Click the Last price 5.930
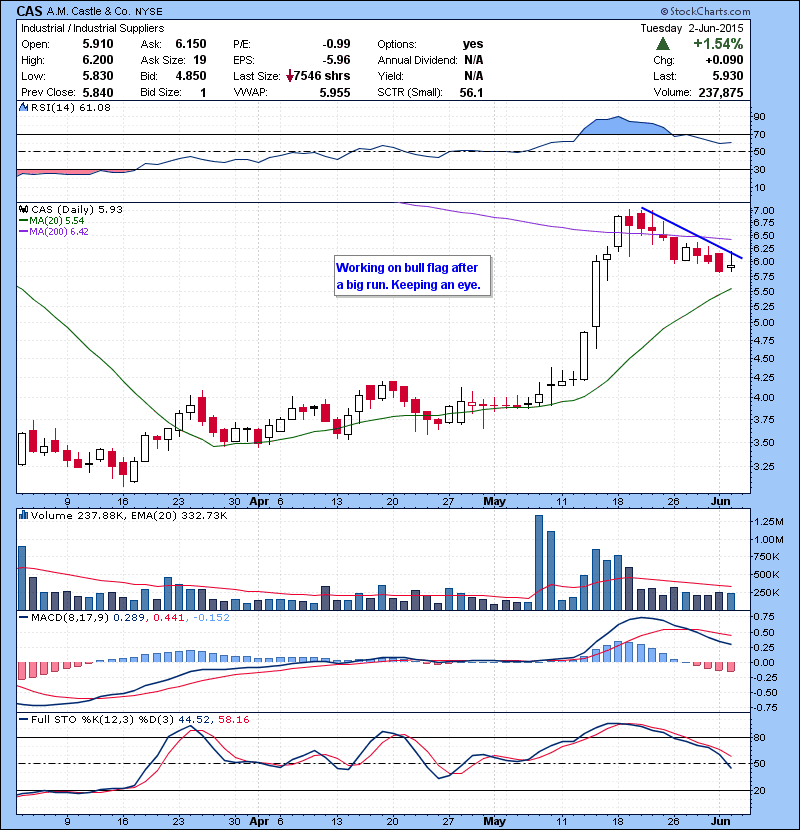800x830 pixels. pyautogui.click(x=728, y=76)
